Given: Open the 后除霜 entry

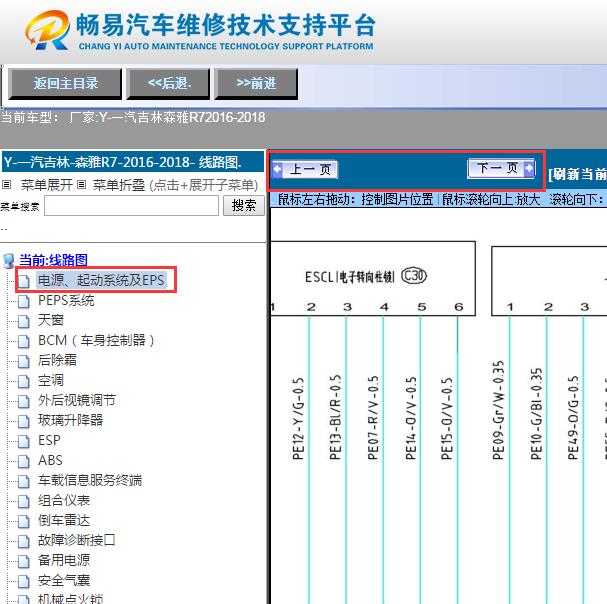Looking at the screenshot, I should click(x=57, y=360).
